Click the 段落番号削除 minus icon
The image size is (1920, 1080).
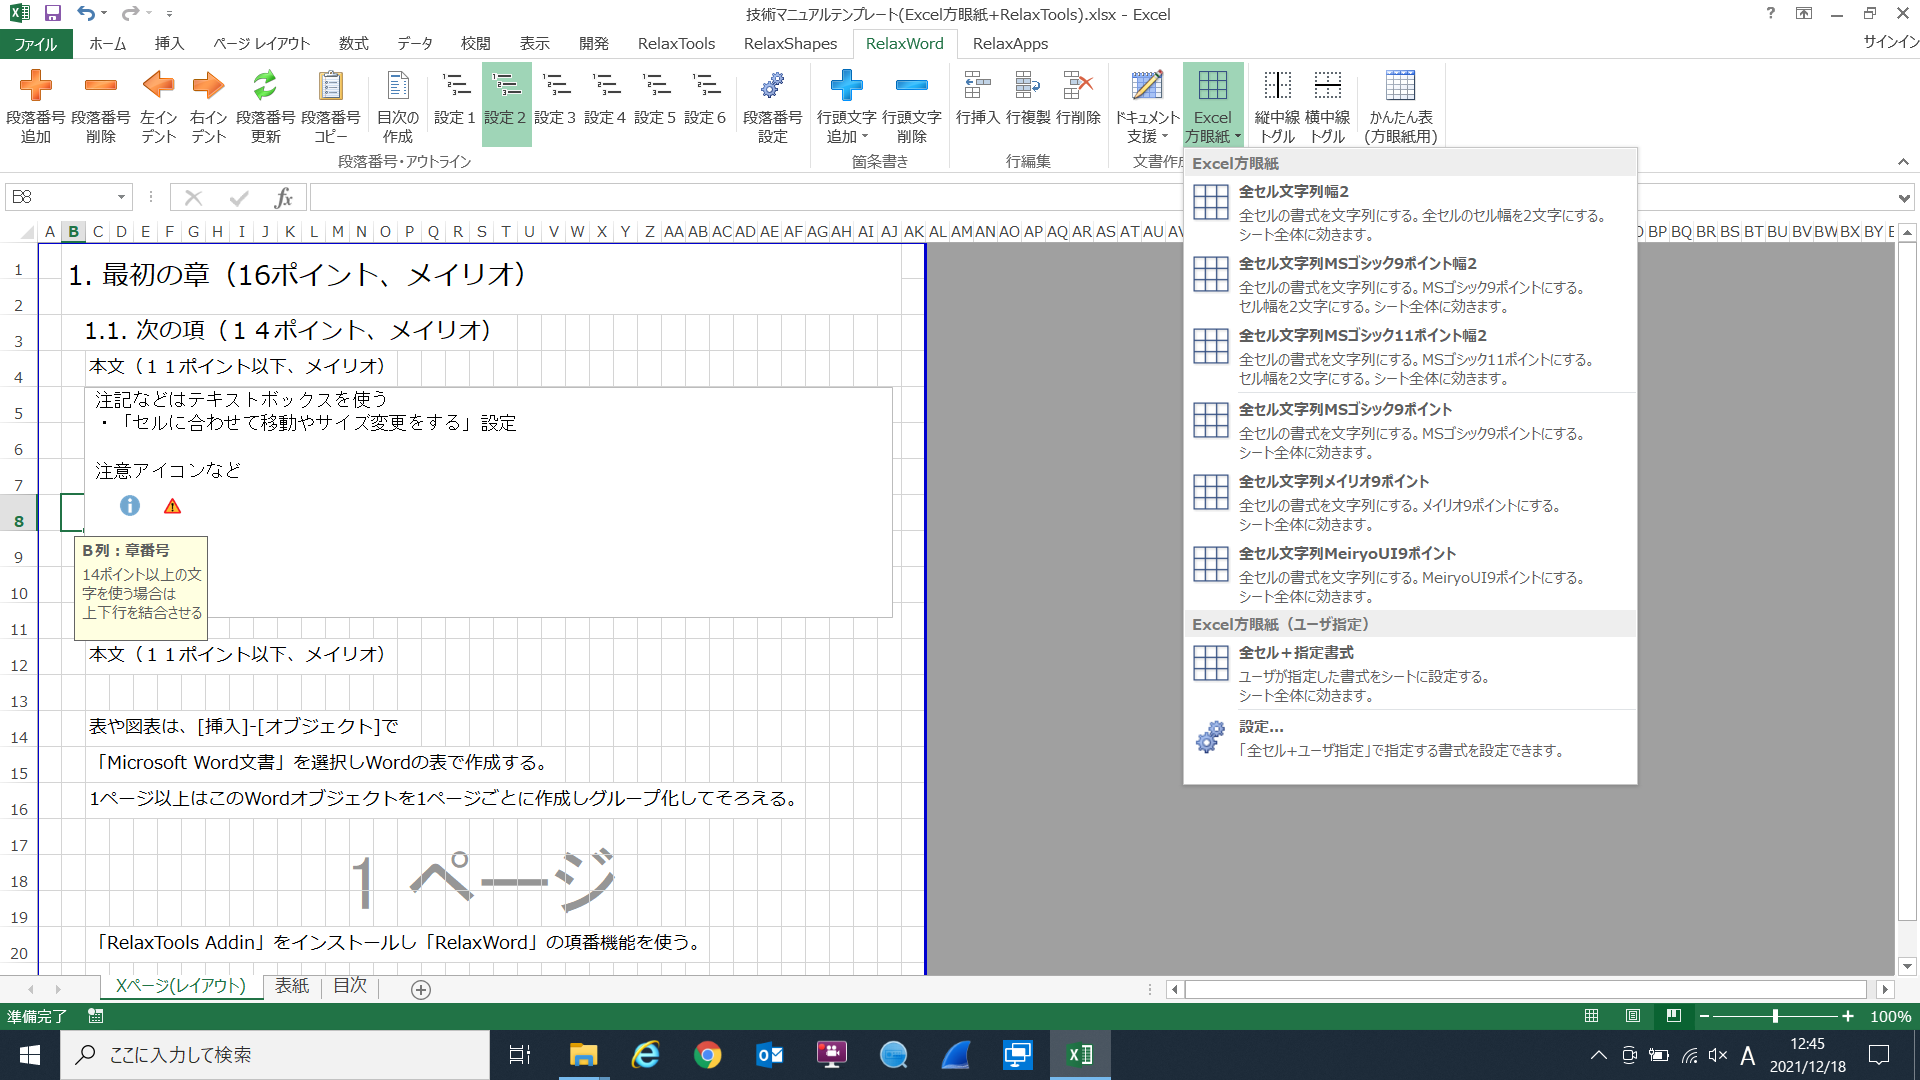[x=100, y=87]
